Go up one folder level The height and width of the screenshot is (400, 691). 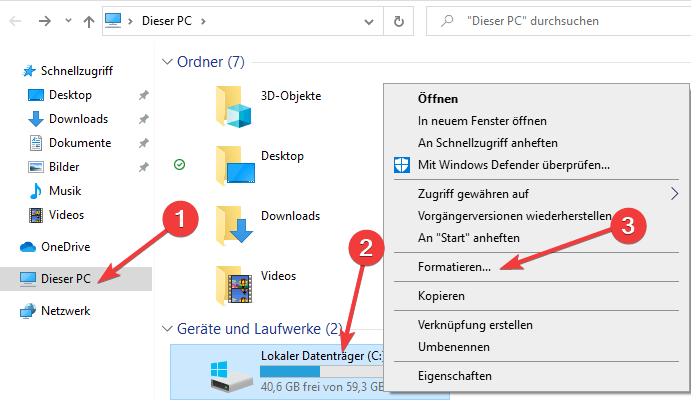tap(89, 21)
